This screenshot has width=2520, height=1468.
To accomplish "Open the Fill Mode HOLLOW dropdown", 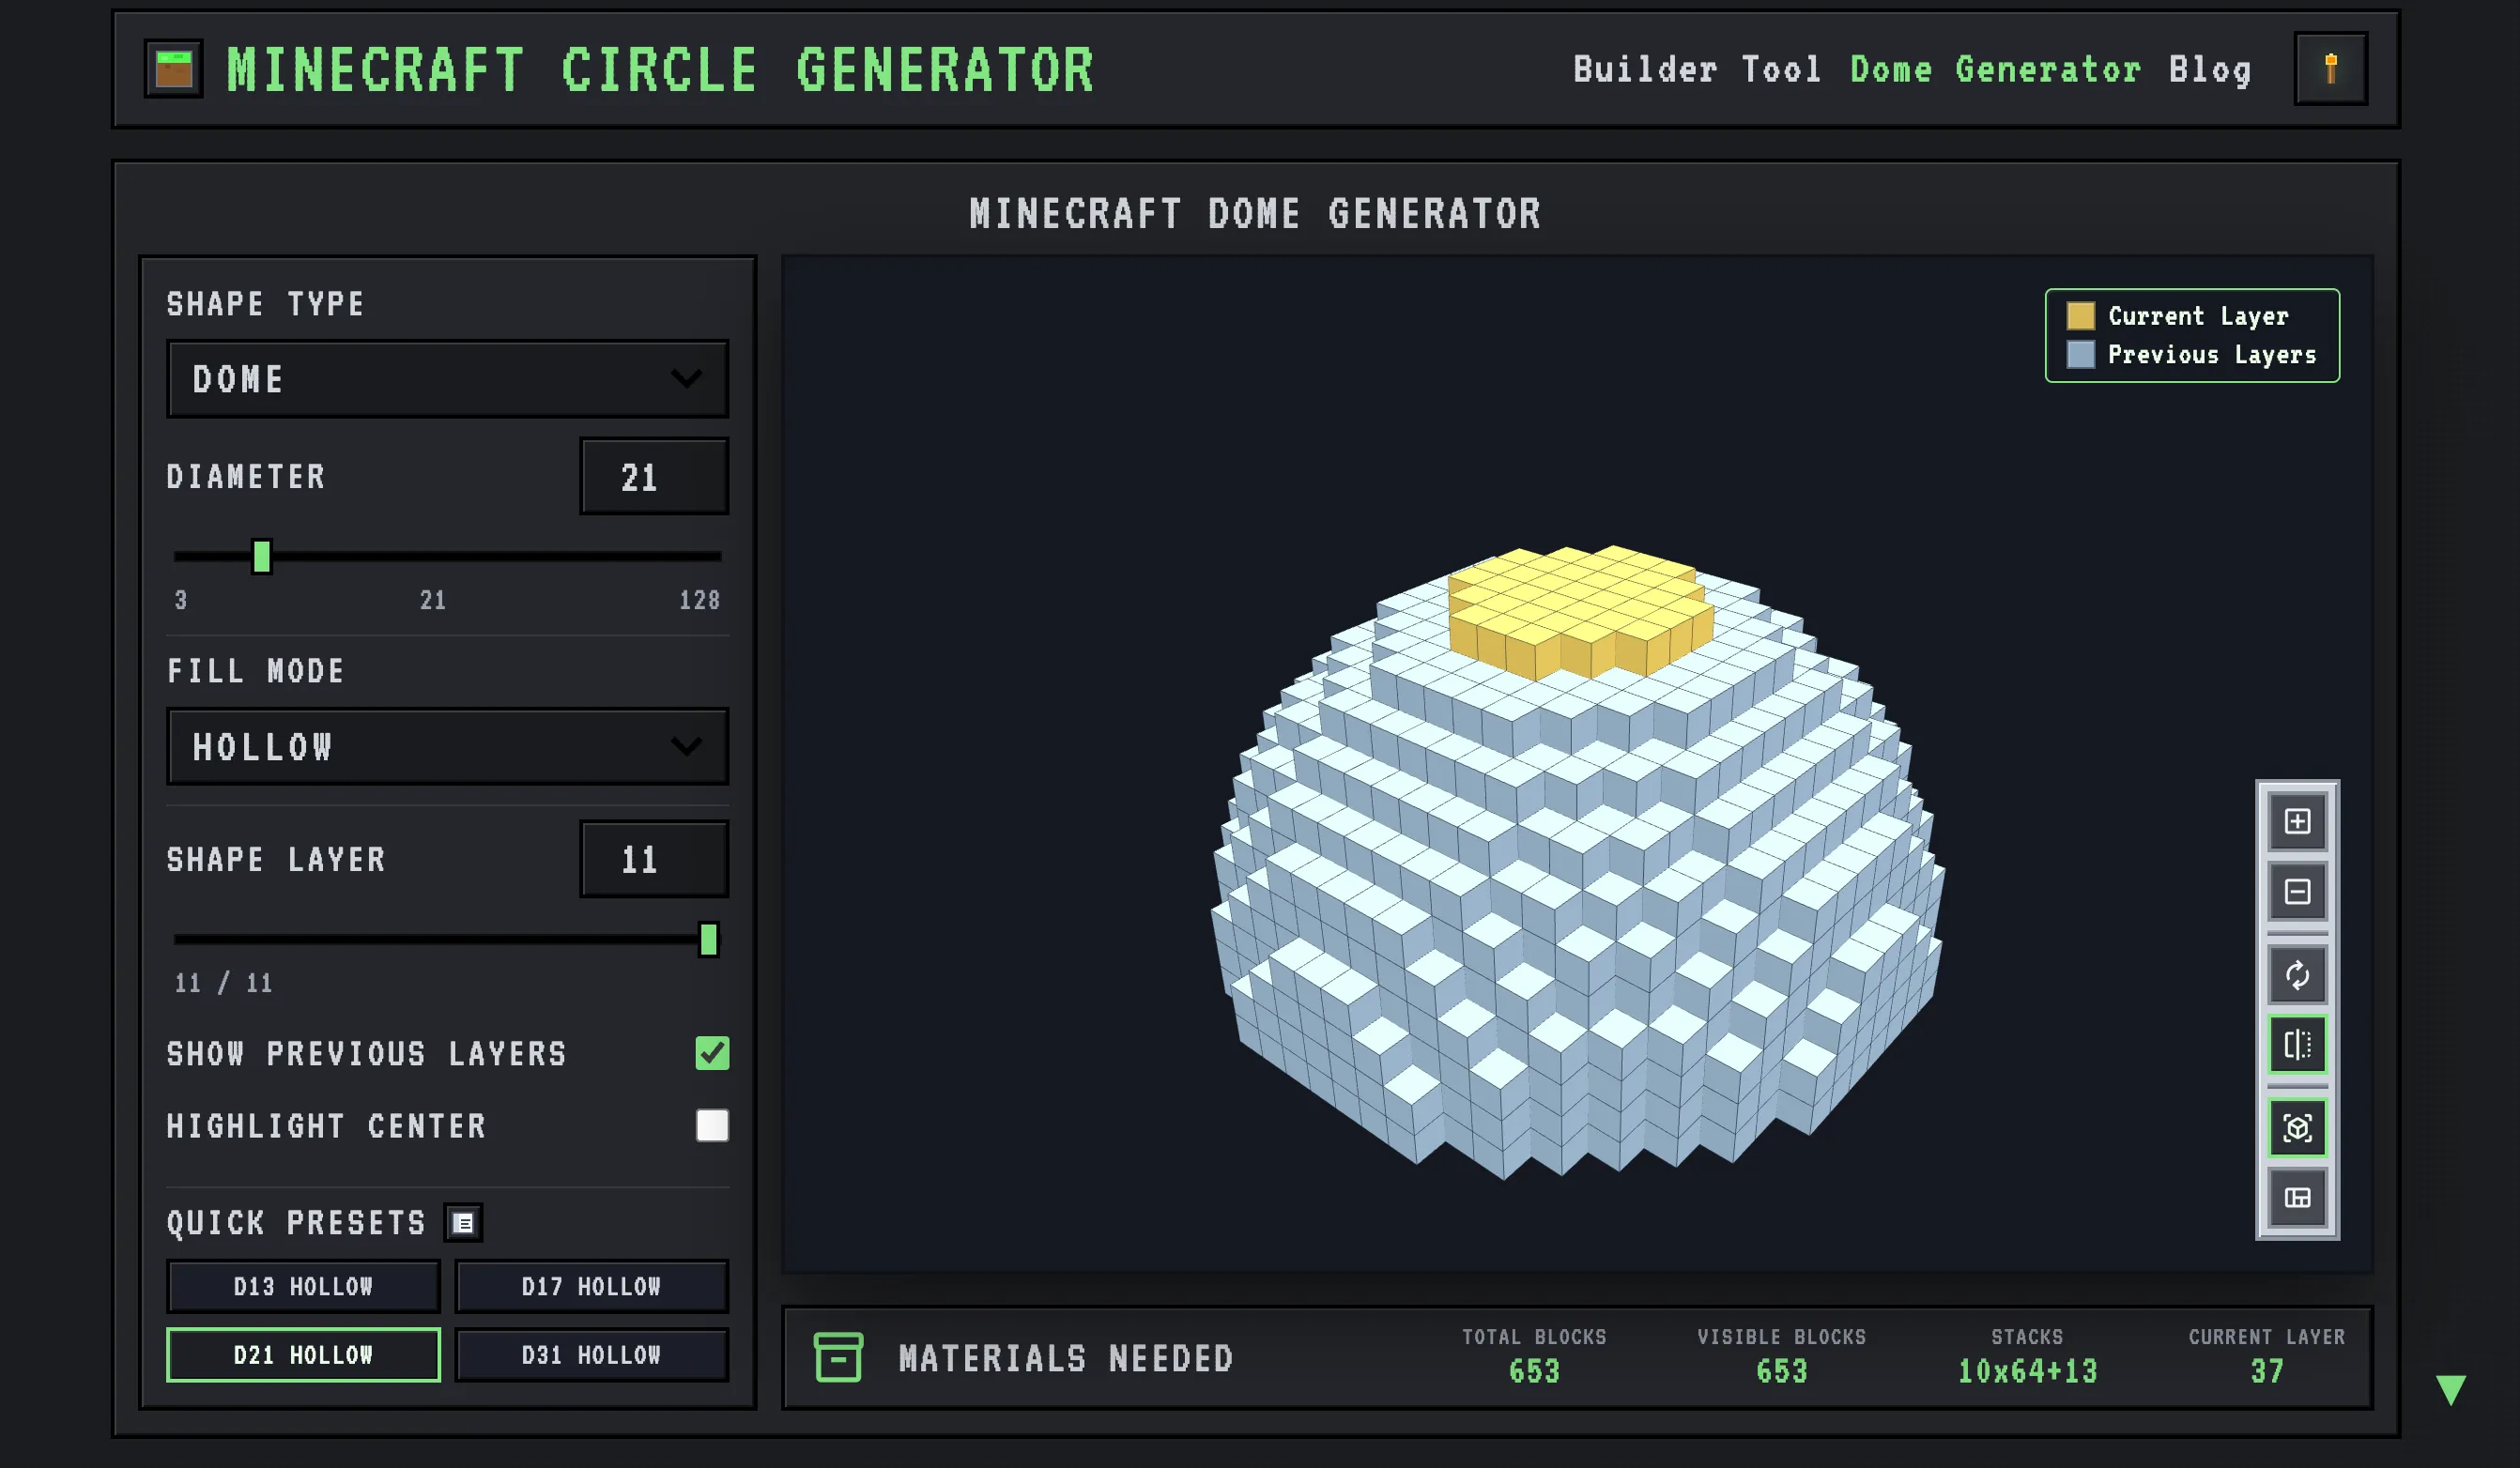I will pyautogui.click(x=447, y=747).
